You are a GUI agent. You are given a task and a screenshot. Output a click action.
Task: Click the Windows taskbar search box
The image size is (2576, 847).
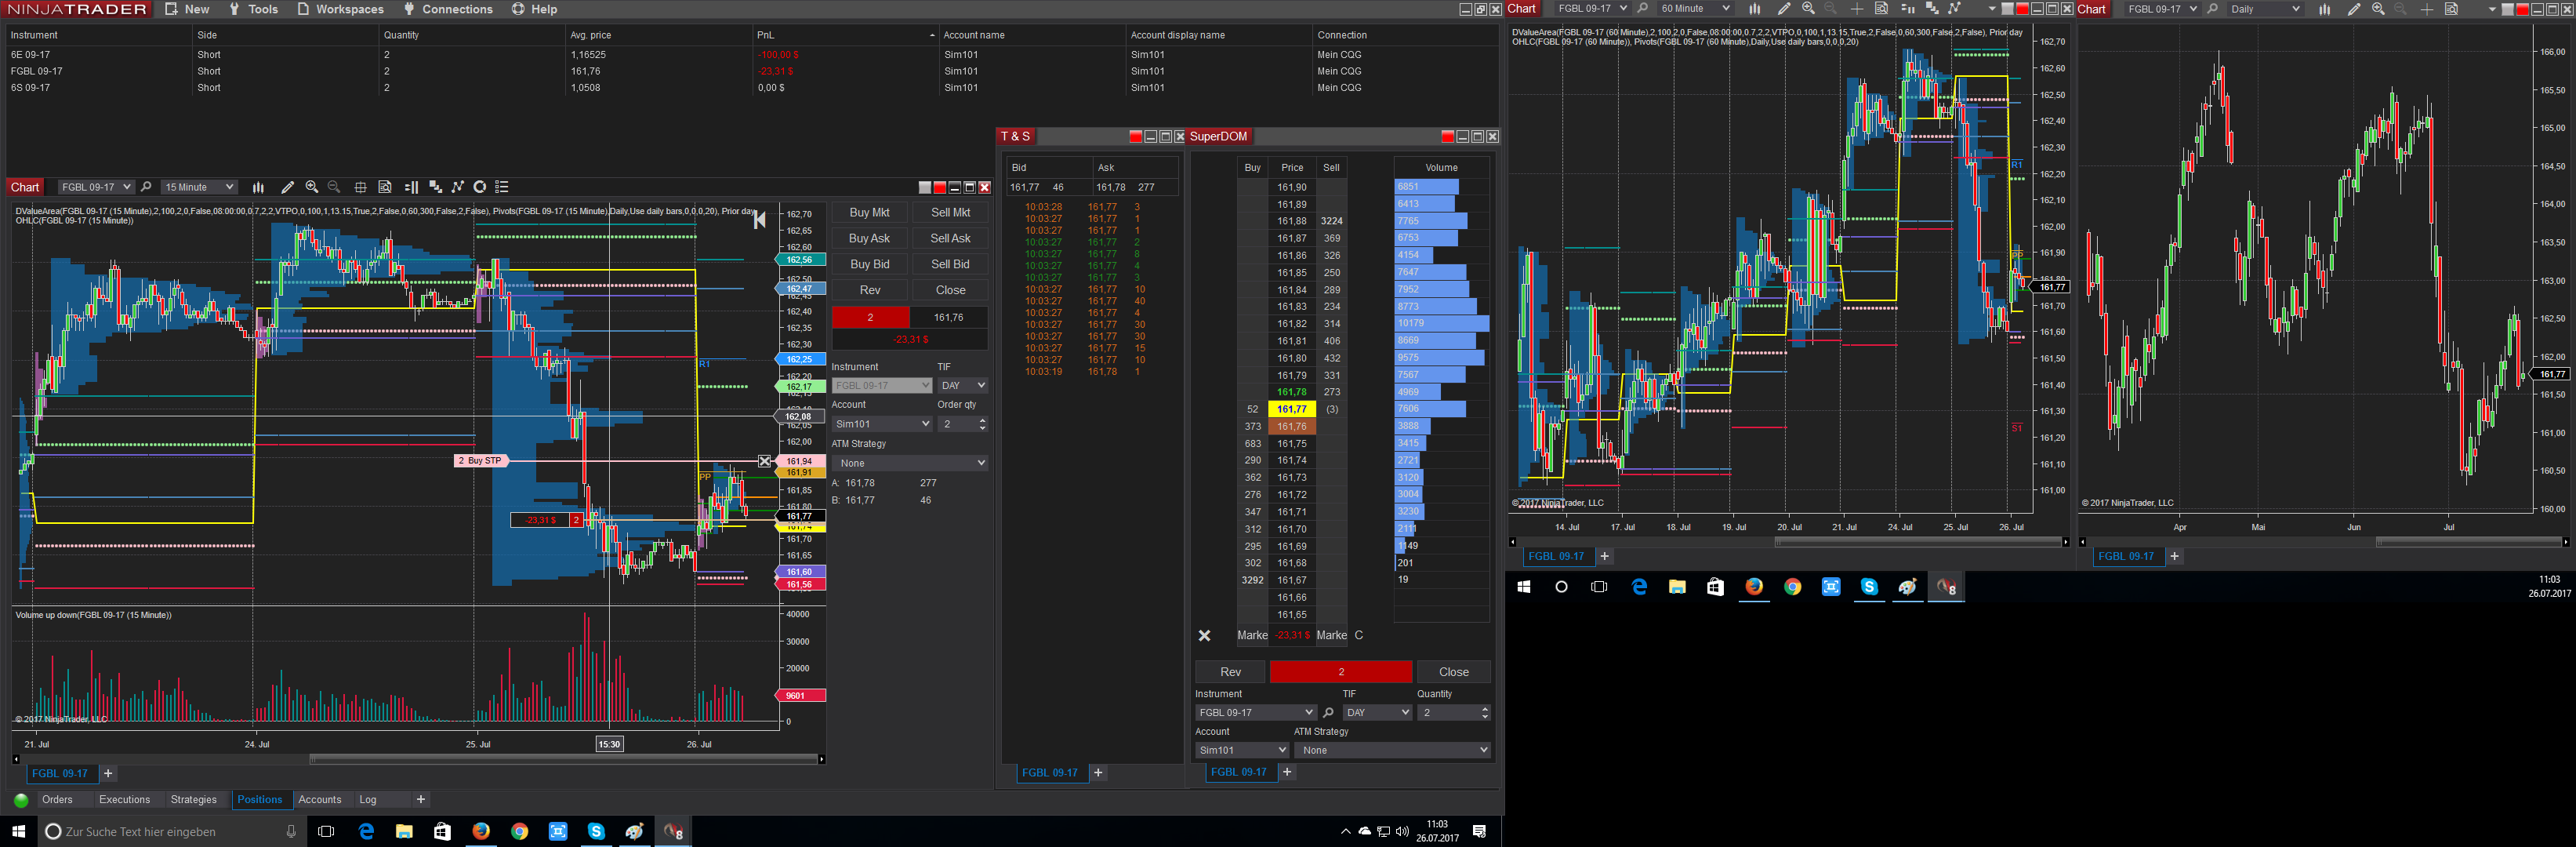[170, 831]
